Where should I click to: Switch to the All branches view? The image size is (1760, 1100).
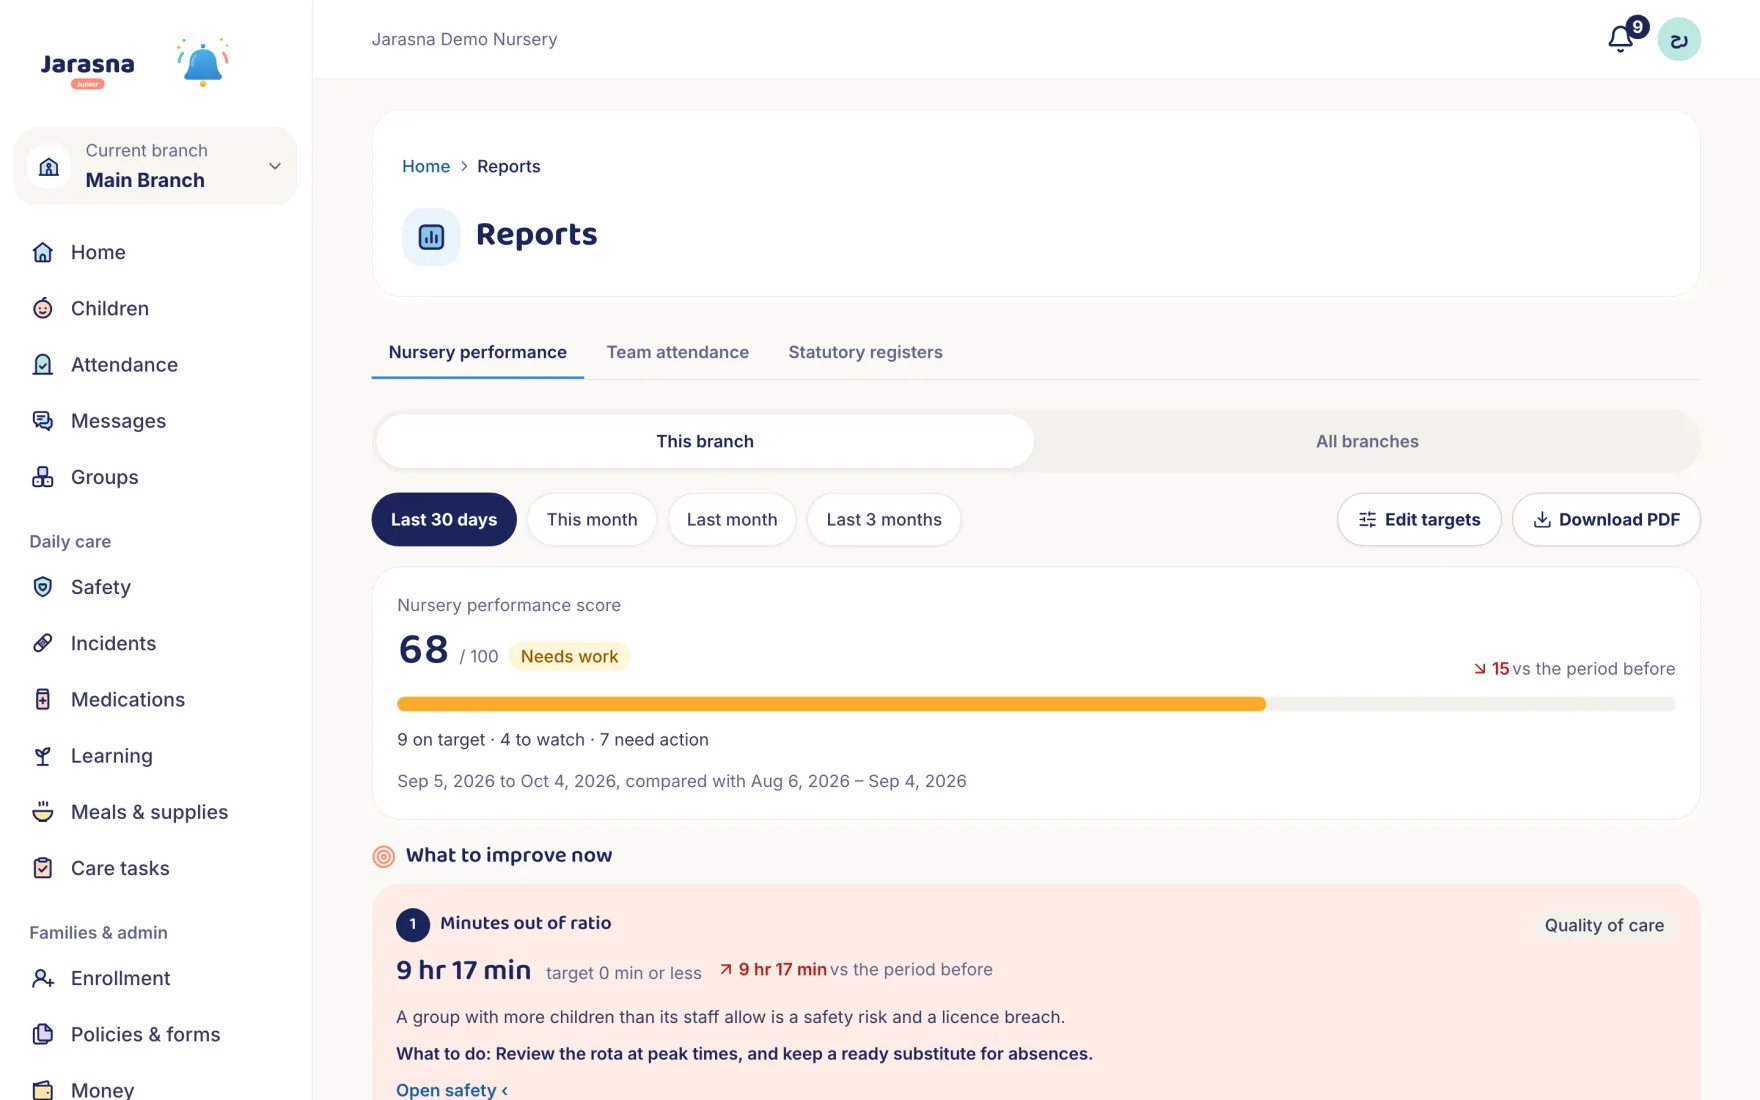pos(1367,441)
